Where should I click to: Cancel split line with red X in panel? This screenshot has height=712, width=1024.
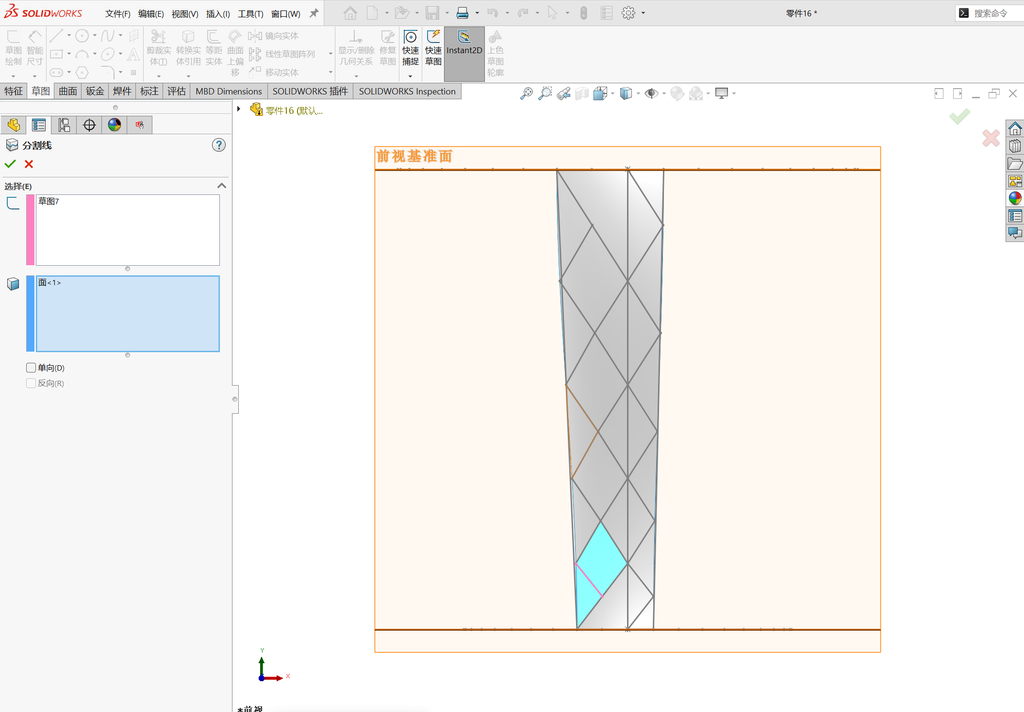pos(29,164)
